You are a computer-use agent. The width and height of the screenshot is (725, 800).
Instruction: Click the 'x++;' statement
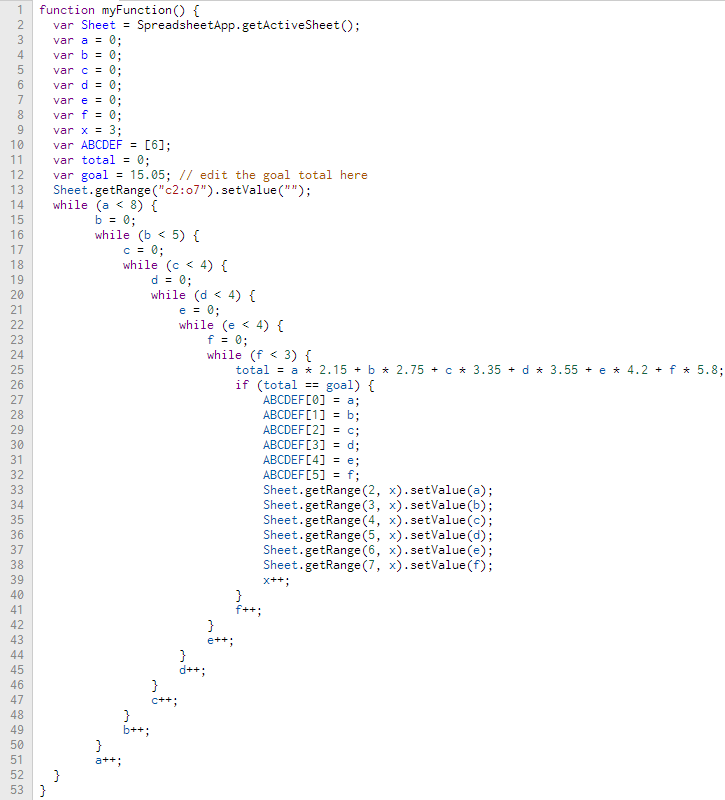click(276, 580)
